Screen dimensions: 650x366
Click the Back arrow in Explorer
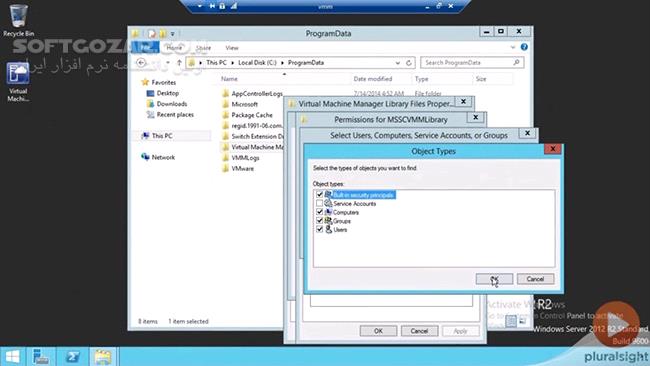tap(141, 63)
